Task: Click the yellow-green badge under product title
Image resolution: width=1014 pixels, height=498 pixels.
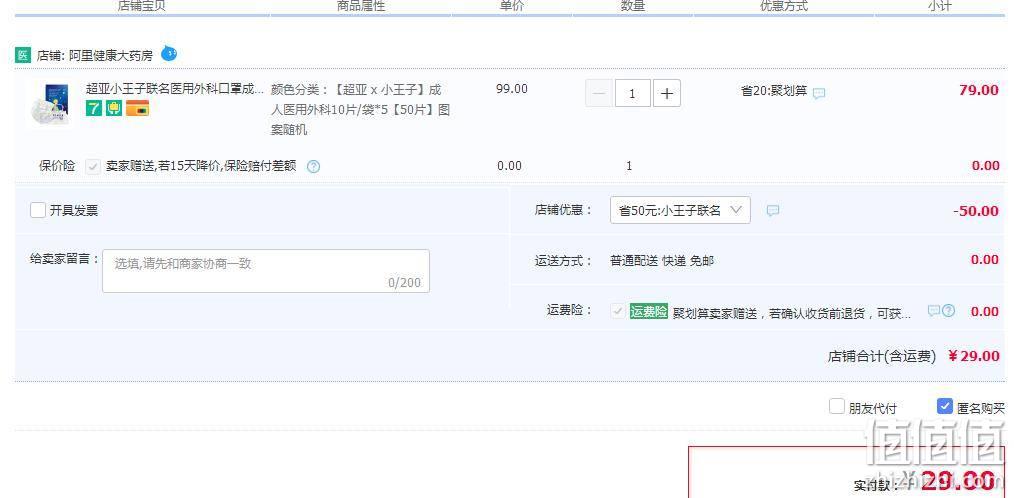Action: click(114, 108)
